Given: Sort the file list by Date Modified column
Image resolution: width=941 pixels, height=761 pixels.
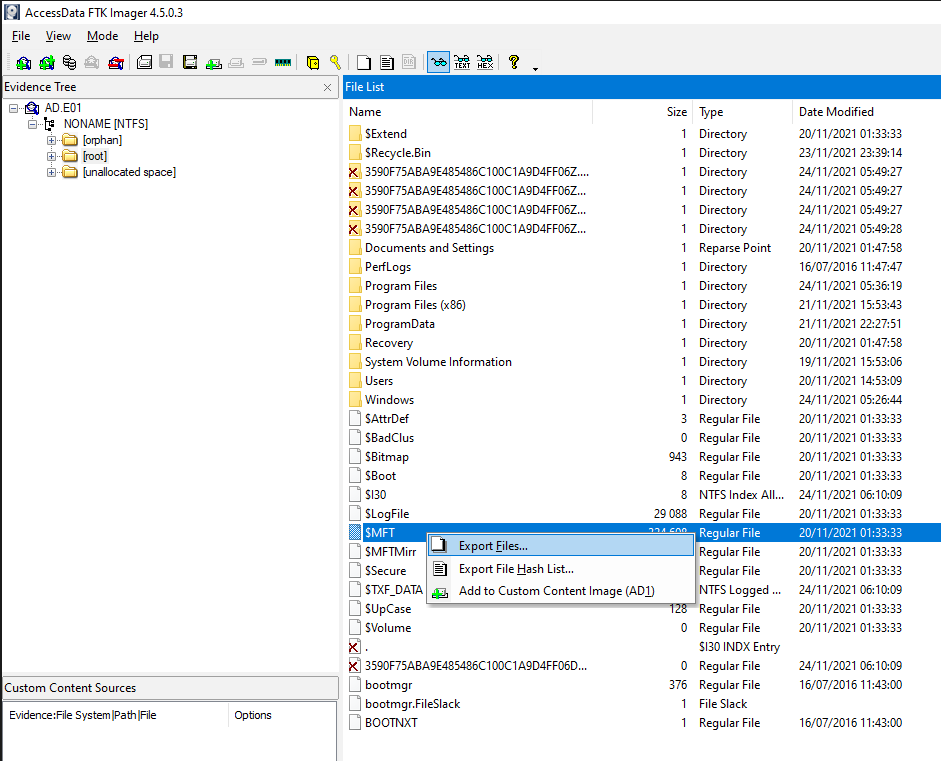Looking at the screenshot, I should pos(835,112).
